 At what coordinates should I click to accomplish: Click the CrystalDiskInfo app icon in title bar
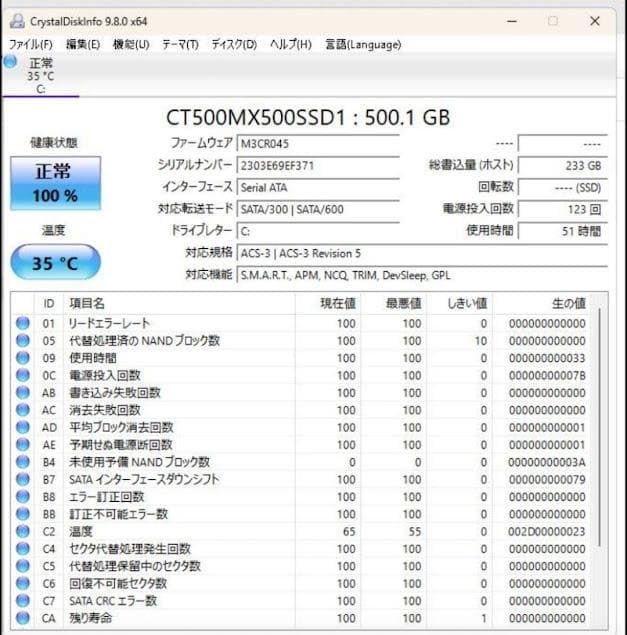point(17,21)
